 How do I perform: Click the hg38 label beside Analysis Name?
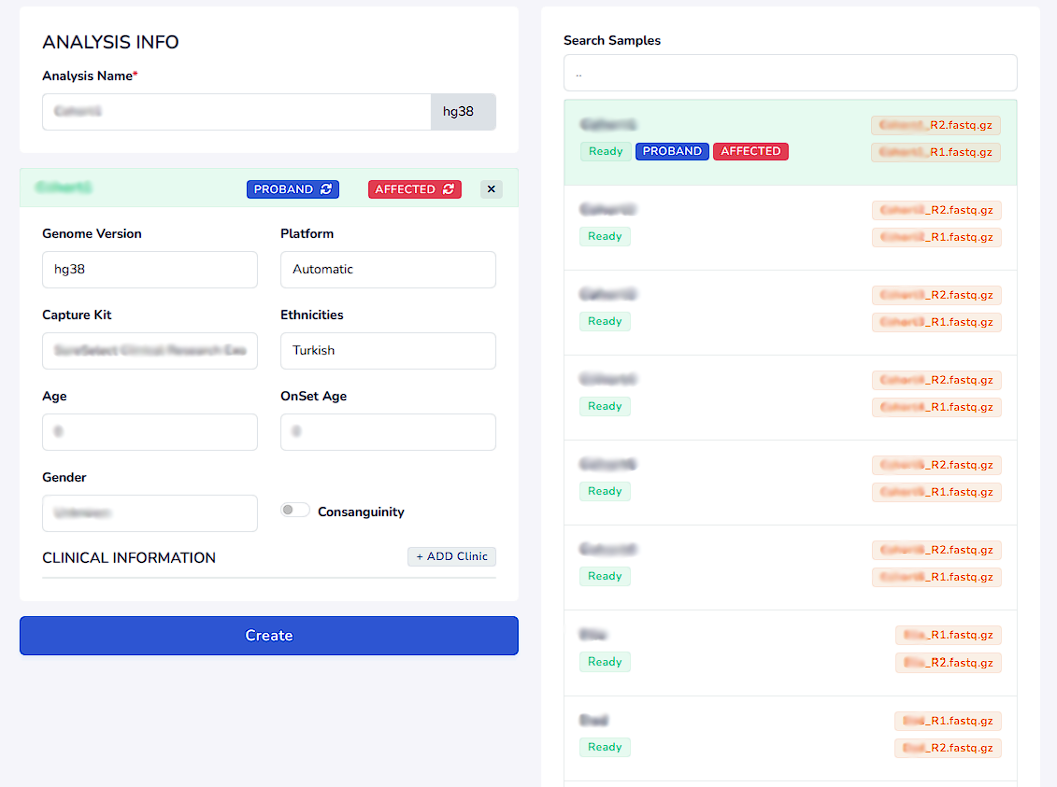[x=458, y=112]
